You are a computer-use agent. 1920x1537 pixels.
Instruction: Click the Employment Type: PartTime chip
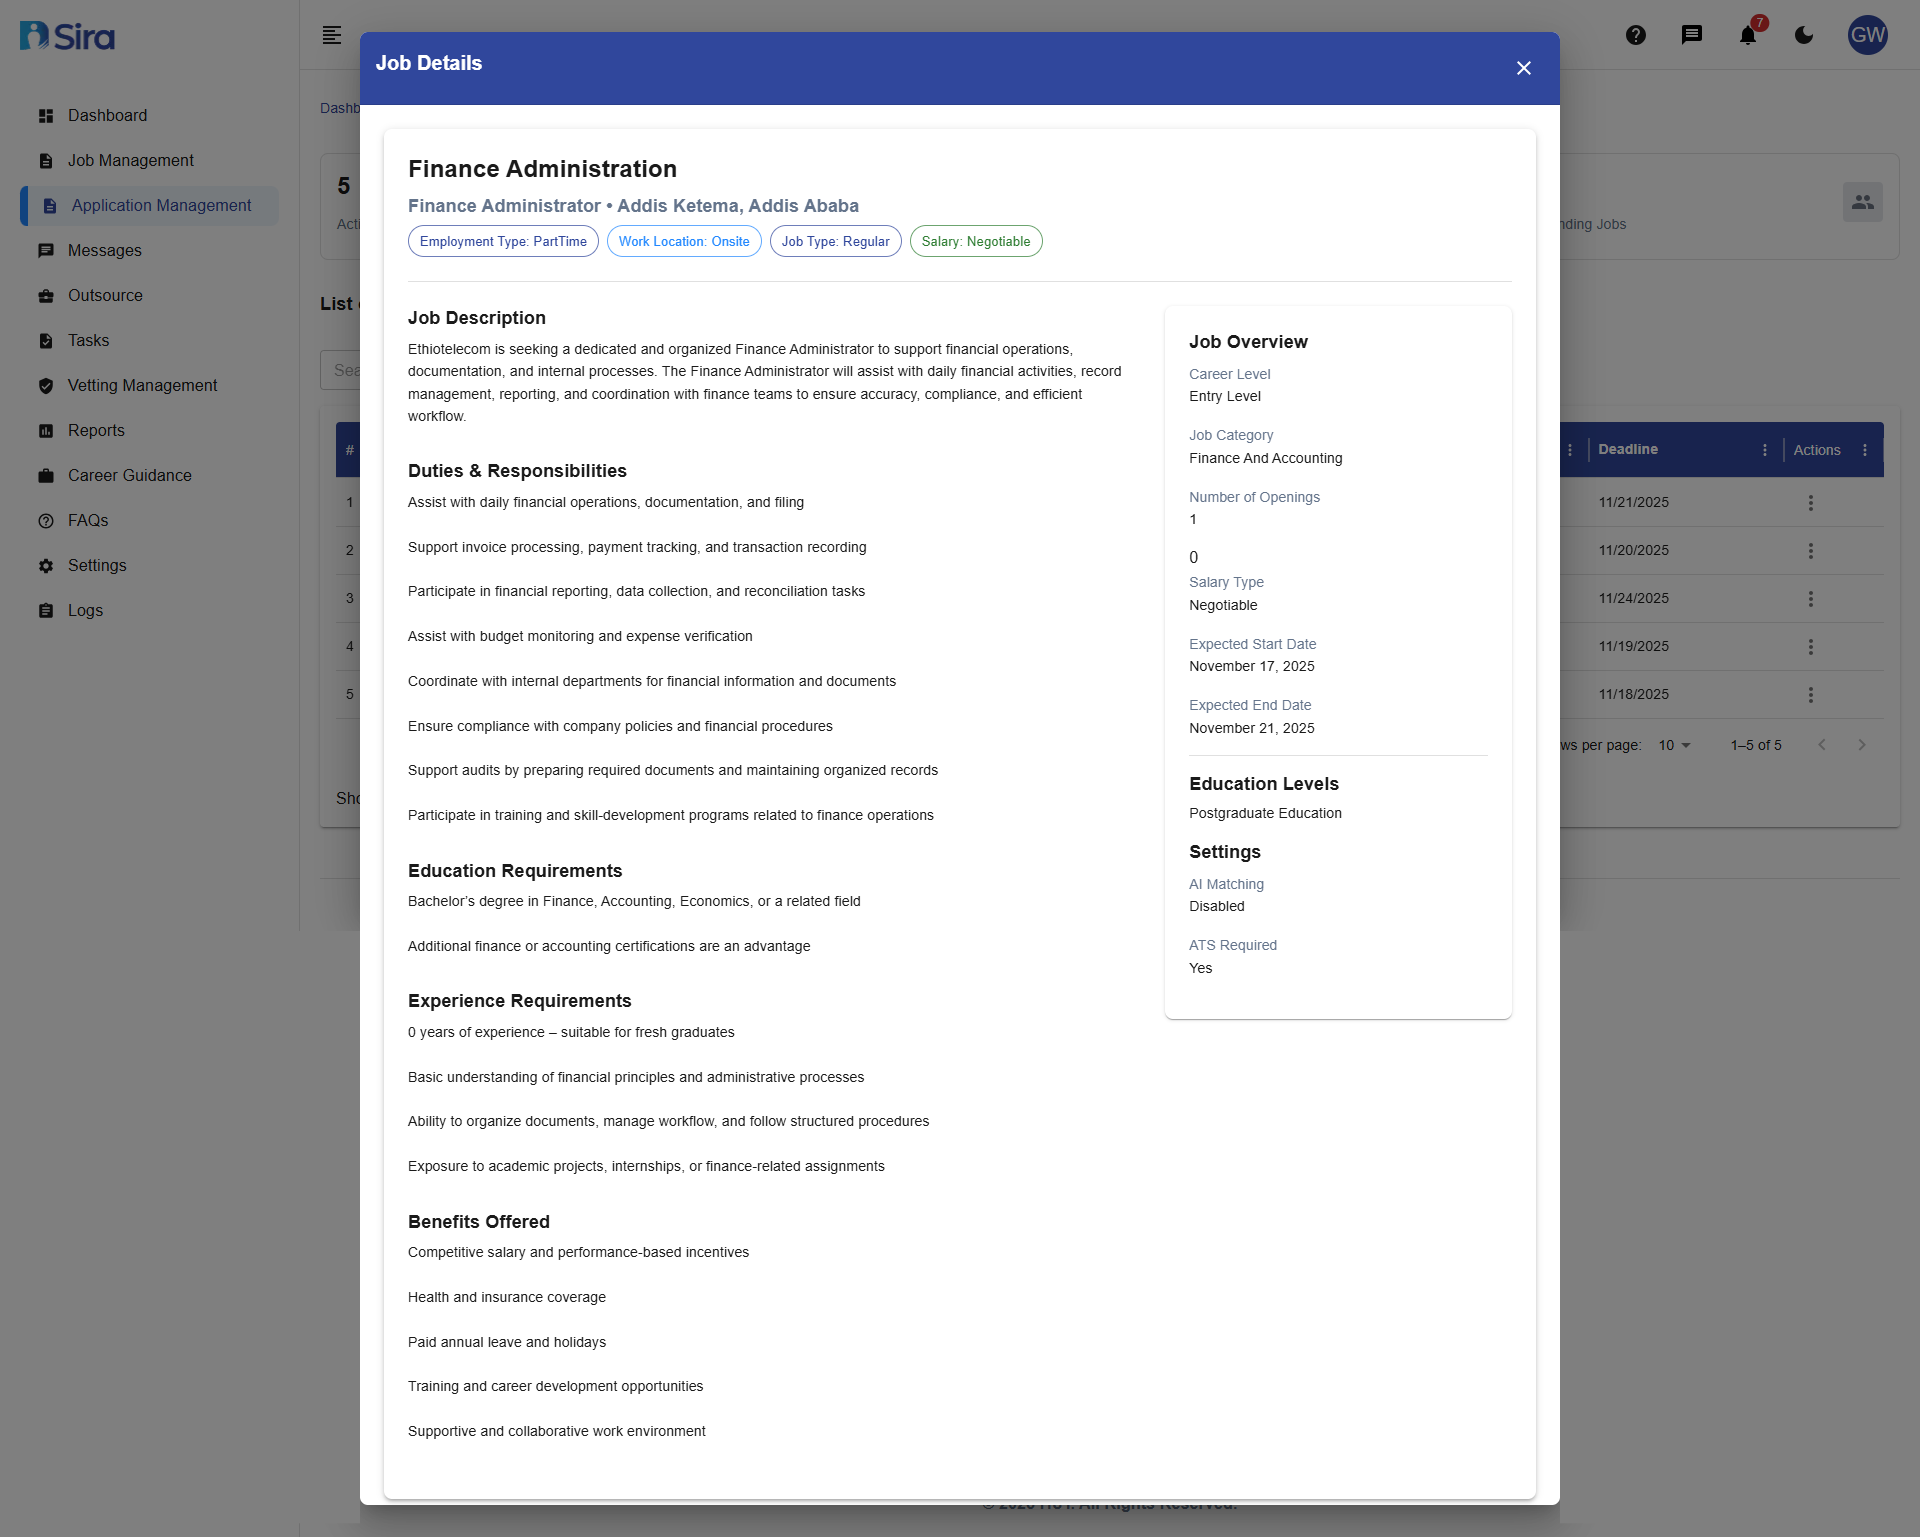[x=503, y=242]
